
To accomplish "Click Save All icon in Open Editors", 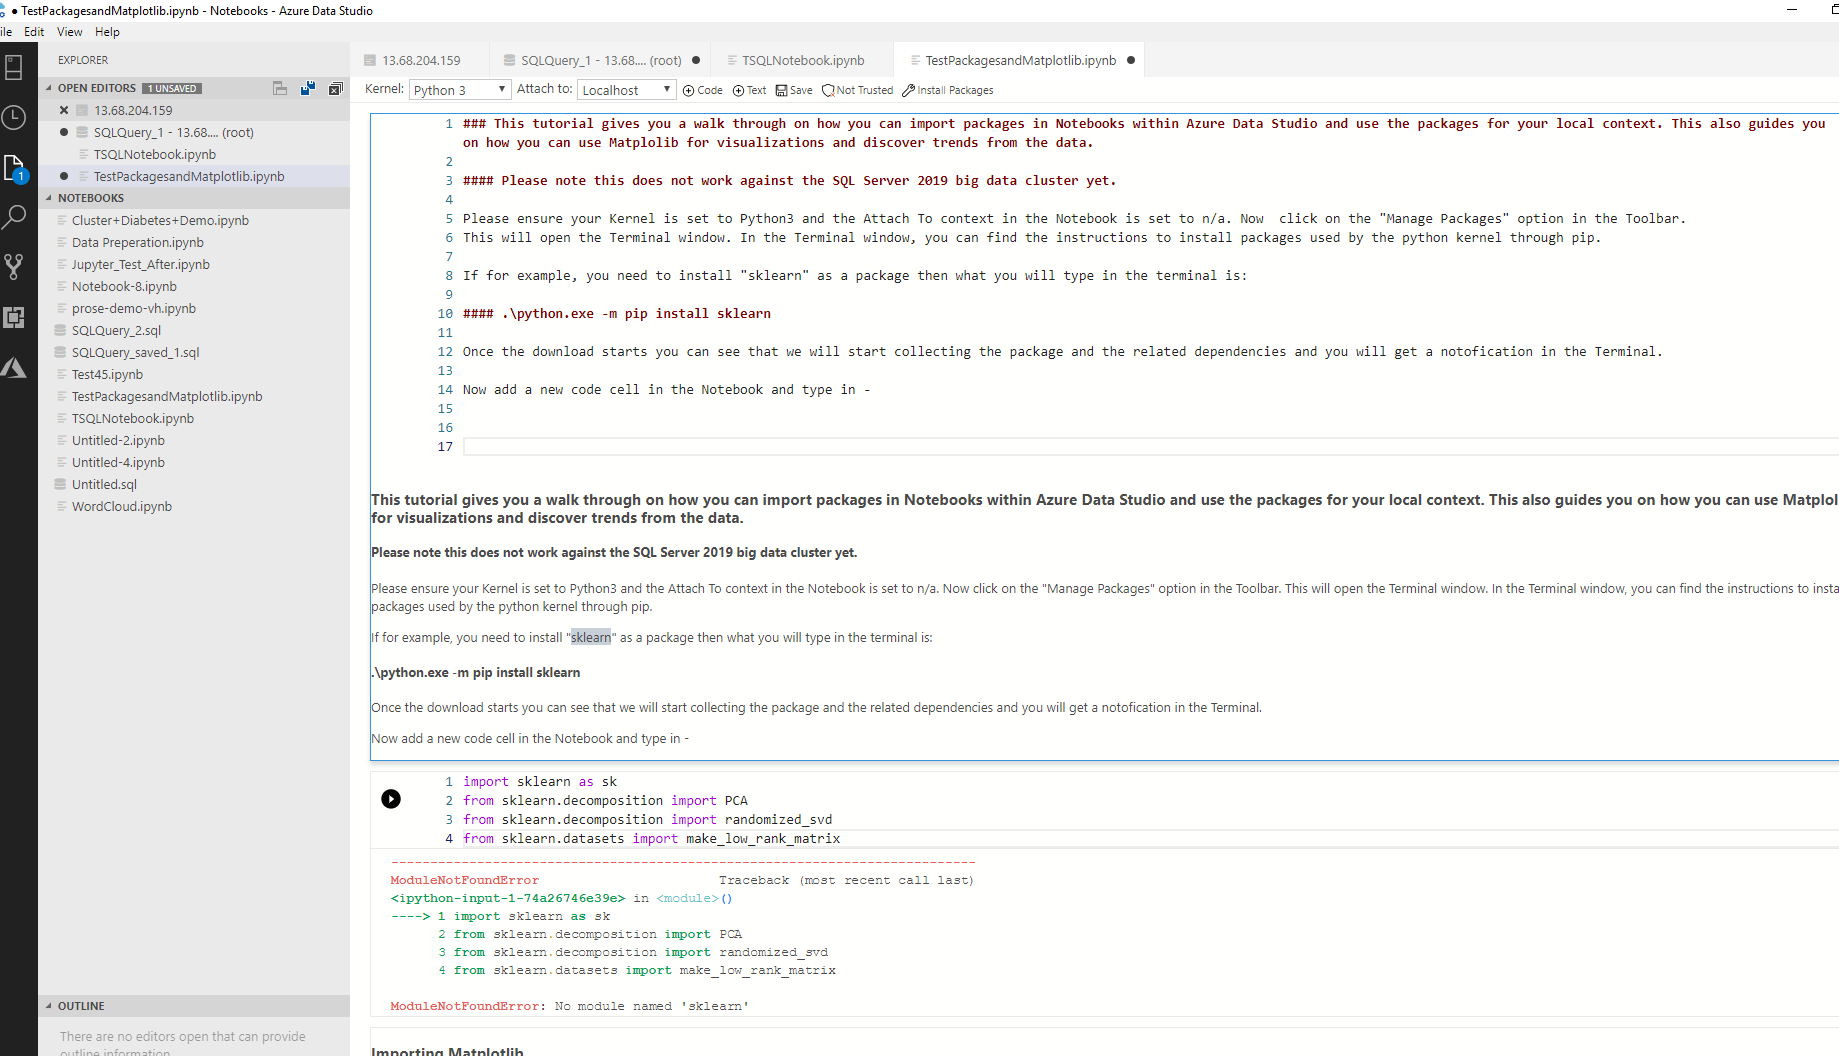I will pyautogui.click(x=308, y=88).
